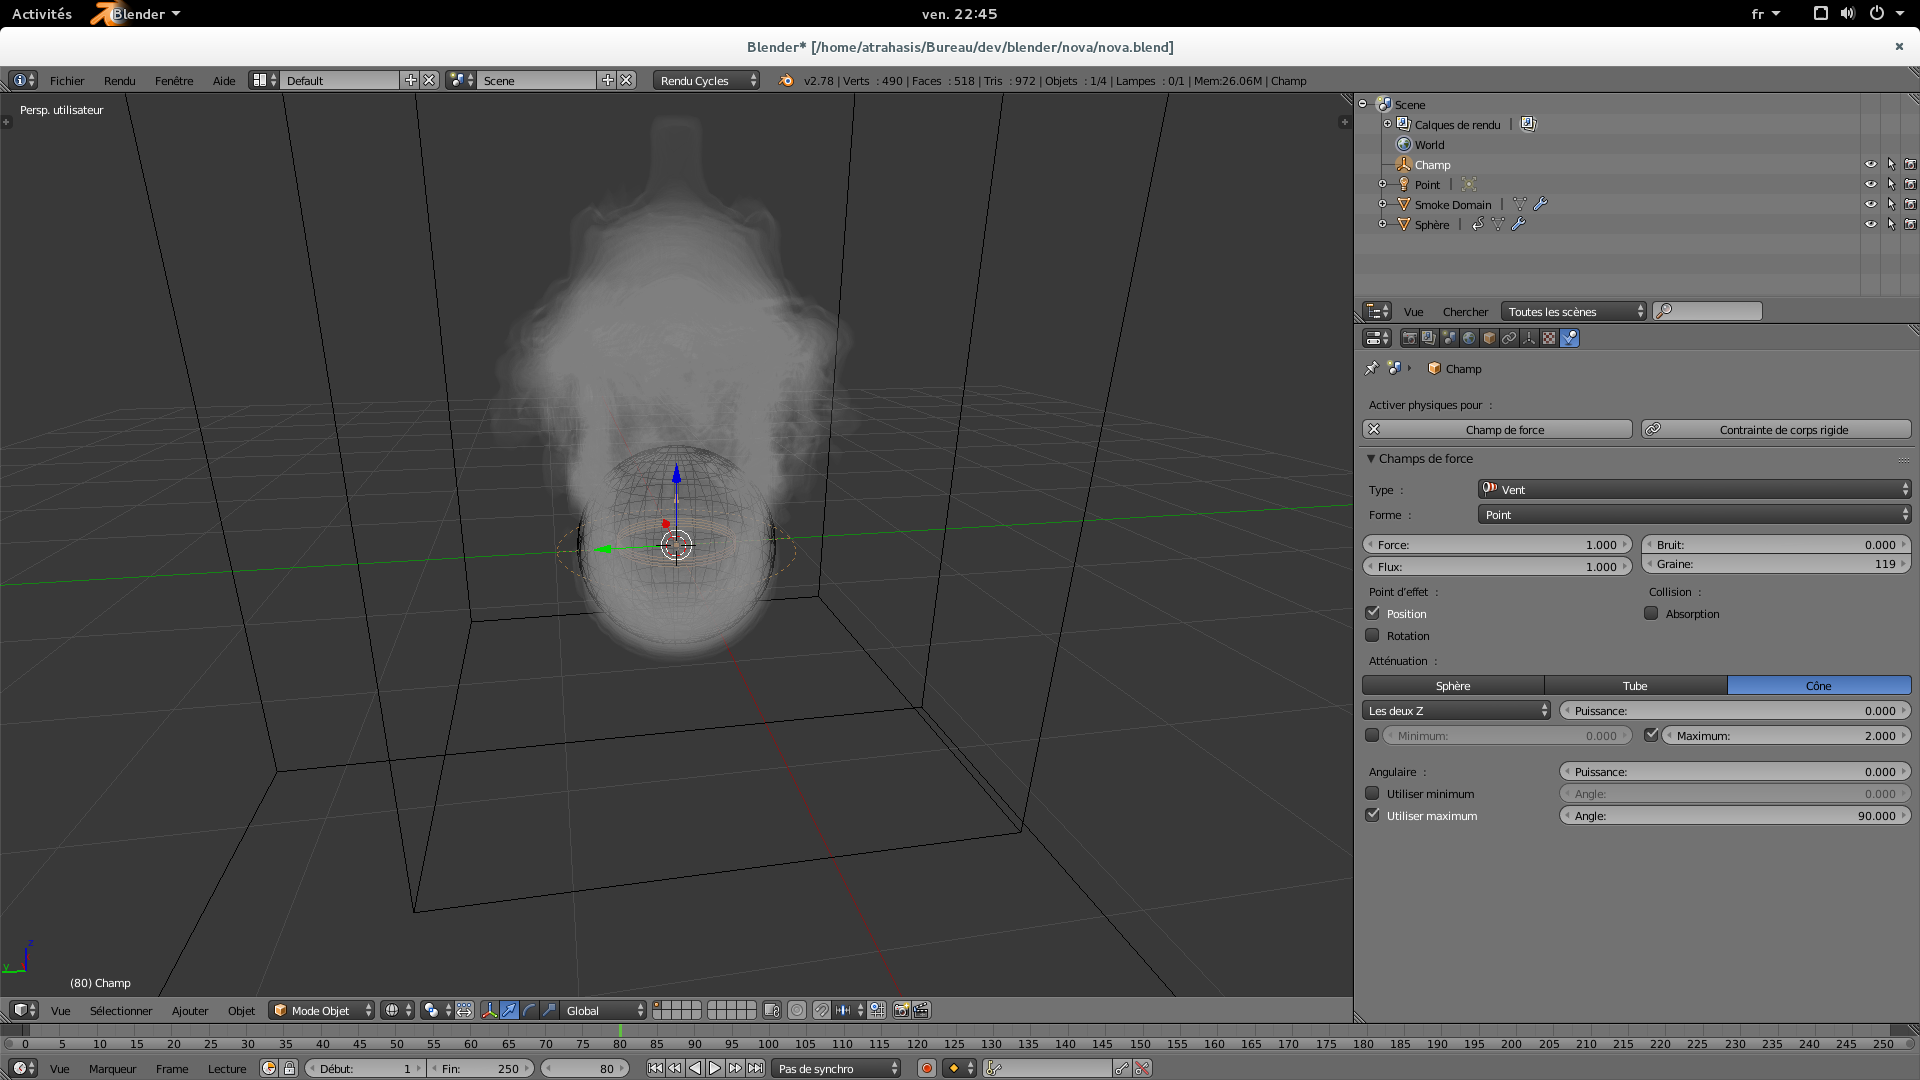Screen dimensions: 1920x1080
Task: Select the translate manipulator arrow icon
Action: 509,1010
